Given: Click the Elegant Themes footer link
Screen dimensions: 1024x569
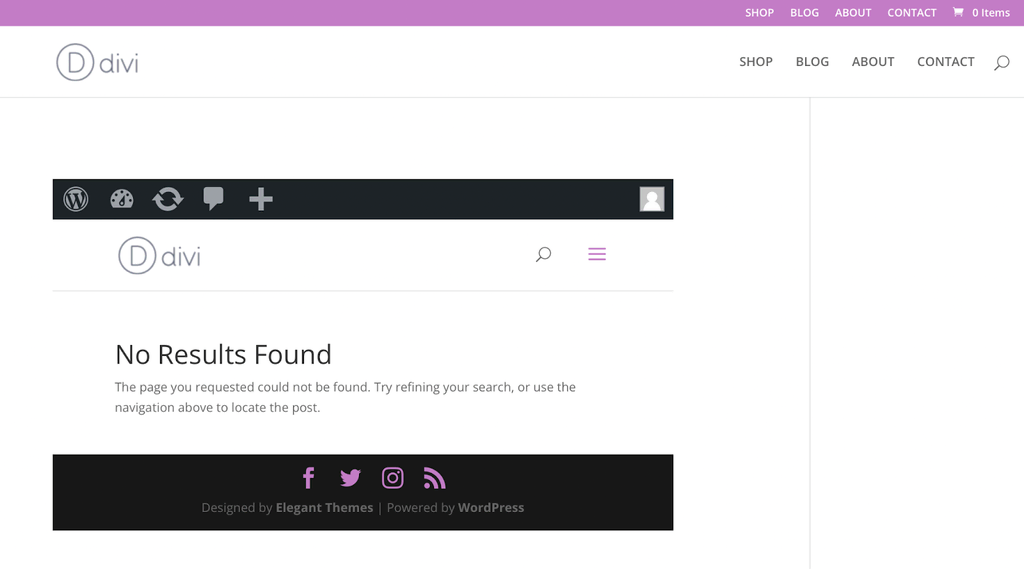Looking at the screenshot, I should click(x=324, y=508).
